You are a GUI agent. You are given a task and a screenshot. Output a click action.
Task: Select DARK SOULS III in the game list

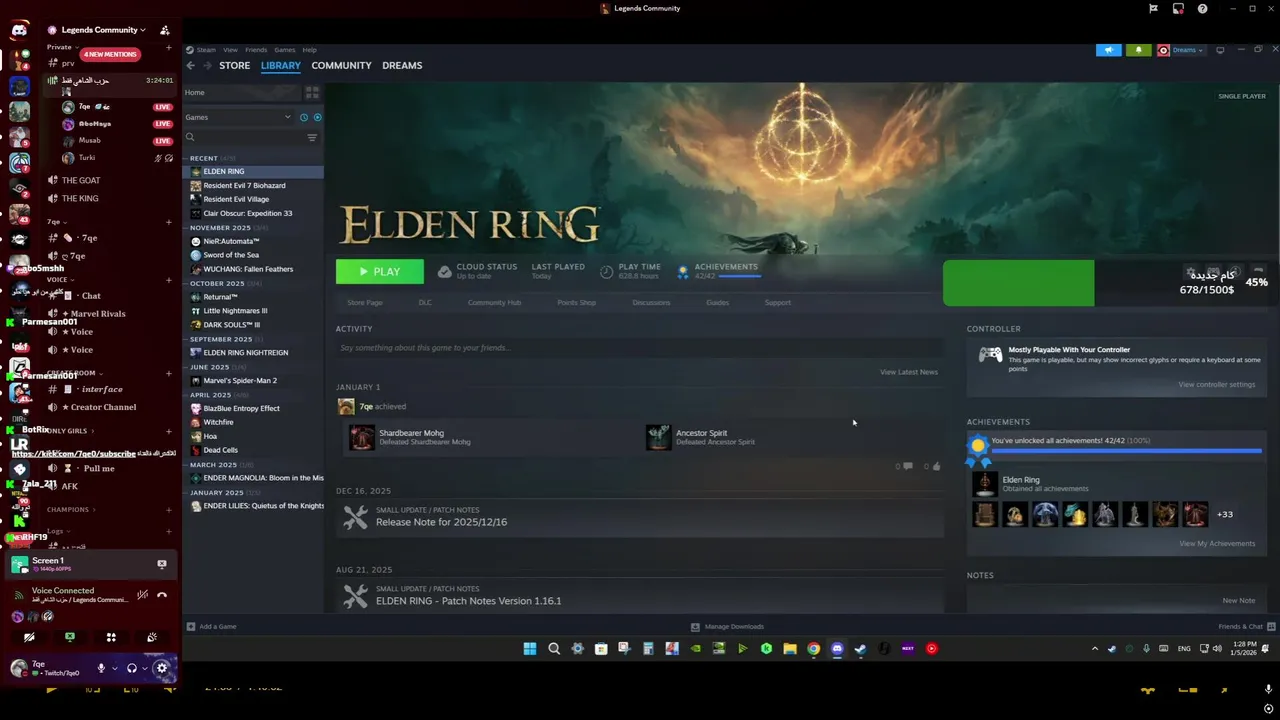pos(231,325)
